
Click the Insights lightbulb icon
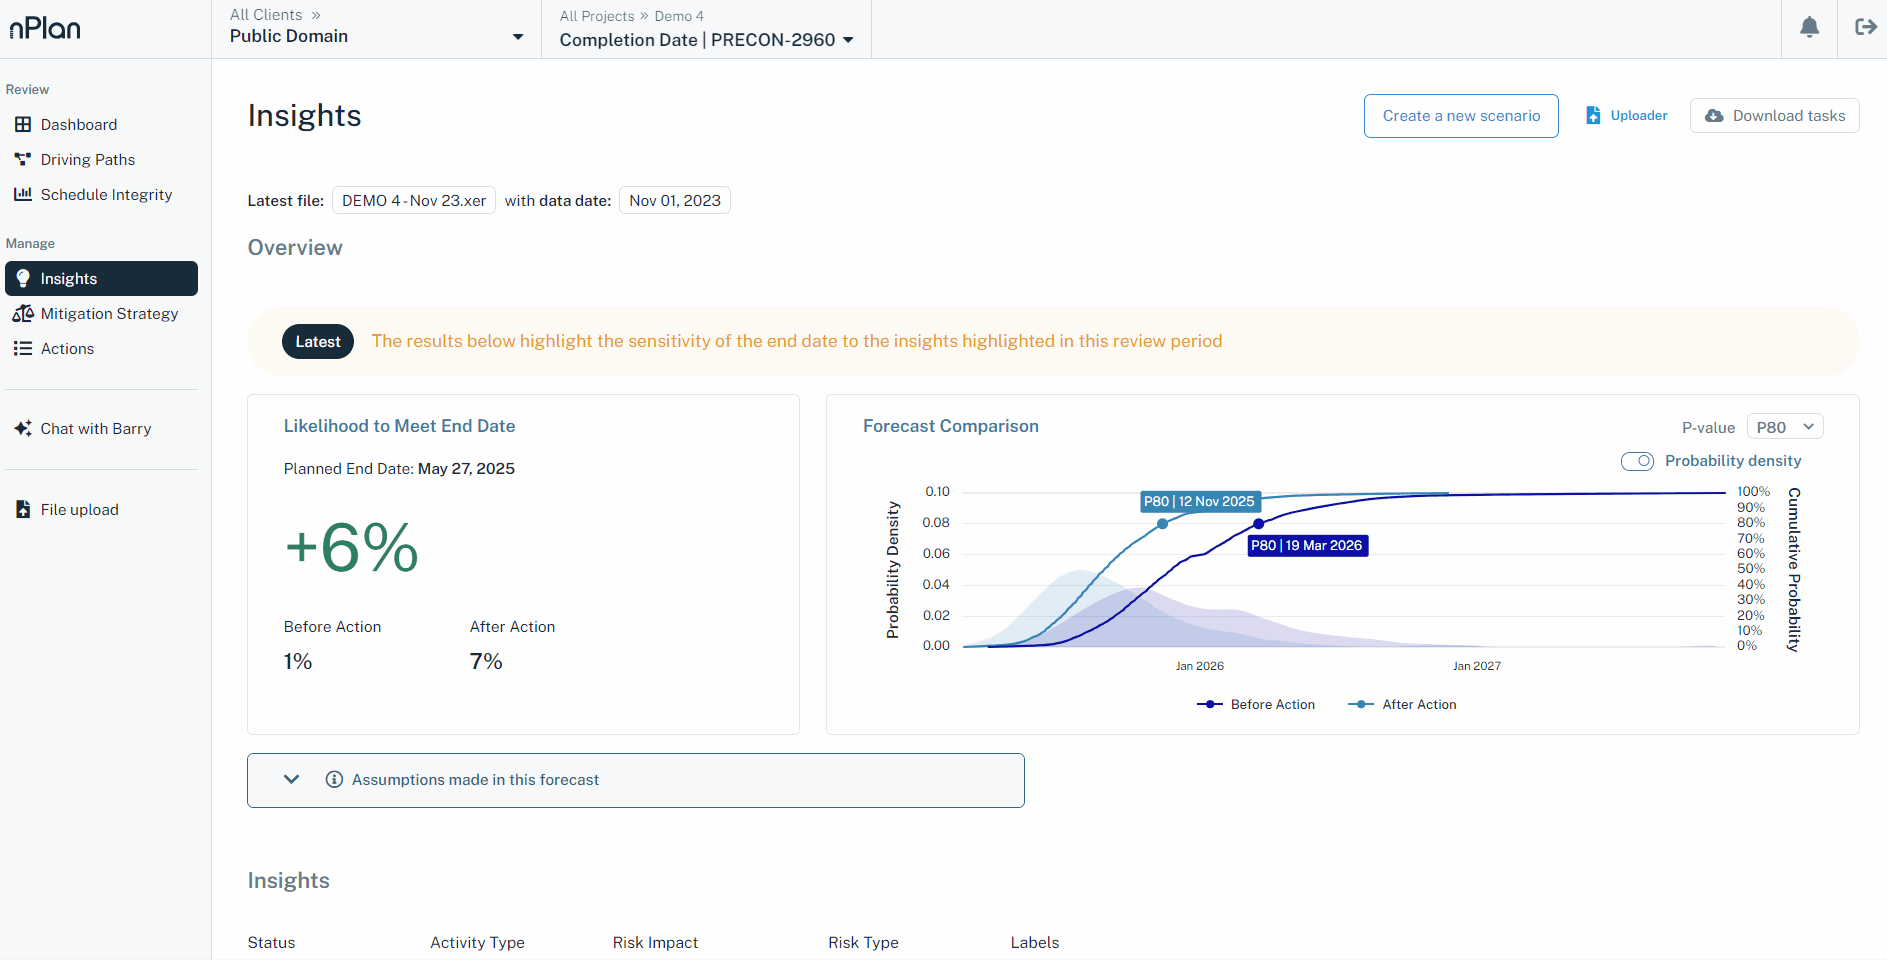(x=23, y=278)
